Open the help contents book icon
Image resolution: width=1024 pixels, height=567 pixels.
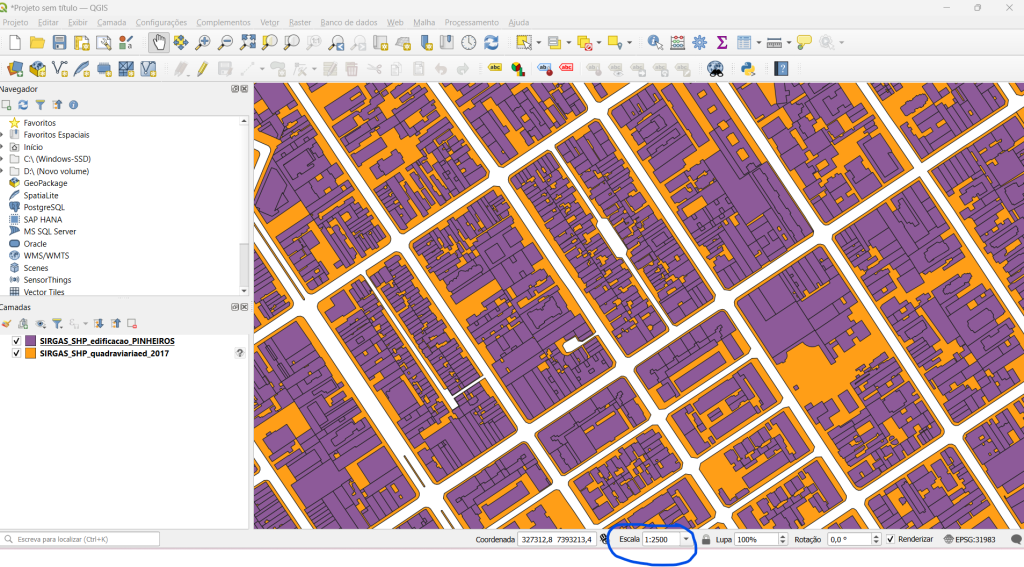[x=781, y=69]
